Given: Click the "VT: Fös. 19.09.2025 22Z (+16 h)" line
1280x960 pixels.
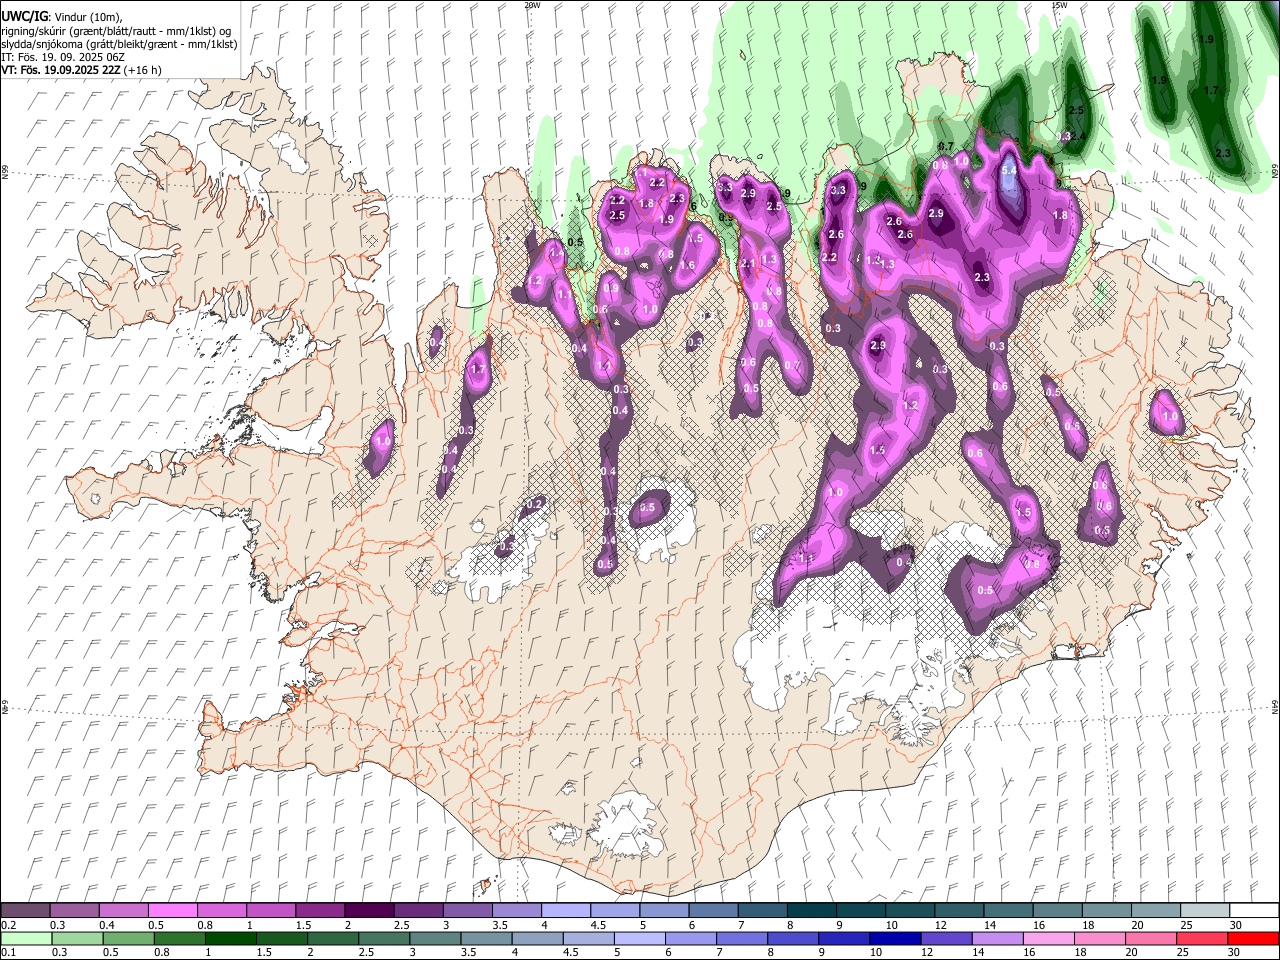Looking at the screenshot, I should 81,70.
